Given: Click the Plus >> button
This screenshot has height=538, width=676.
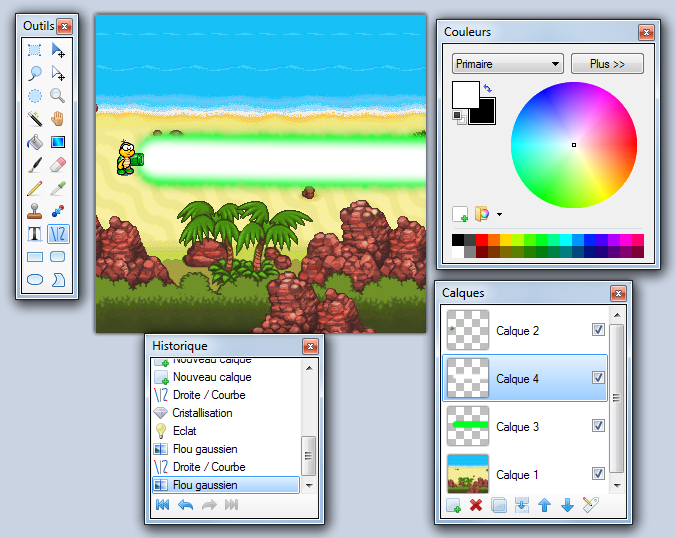Looking at the screenshot, I should (x=607, y=64).
